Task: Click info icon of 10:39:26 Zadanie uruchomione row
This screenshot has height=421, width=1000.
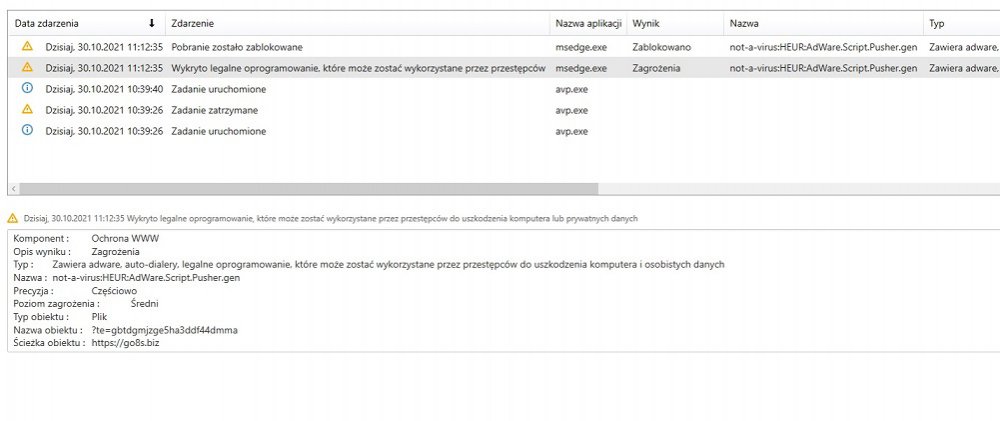Action: click(x=27, y=131)
